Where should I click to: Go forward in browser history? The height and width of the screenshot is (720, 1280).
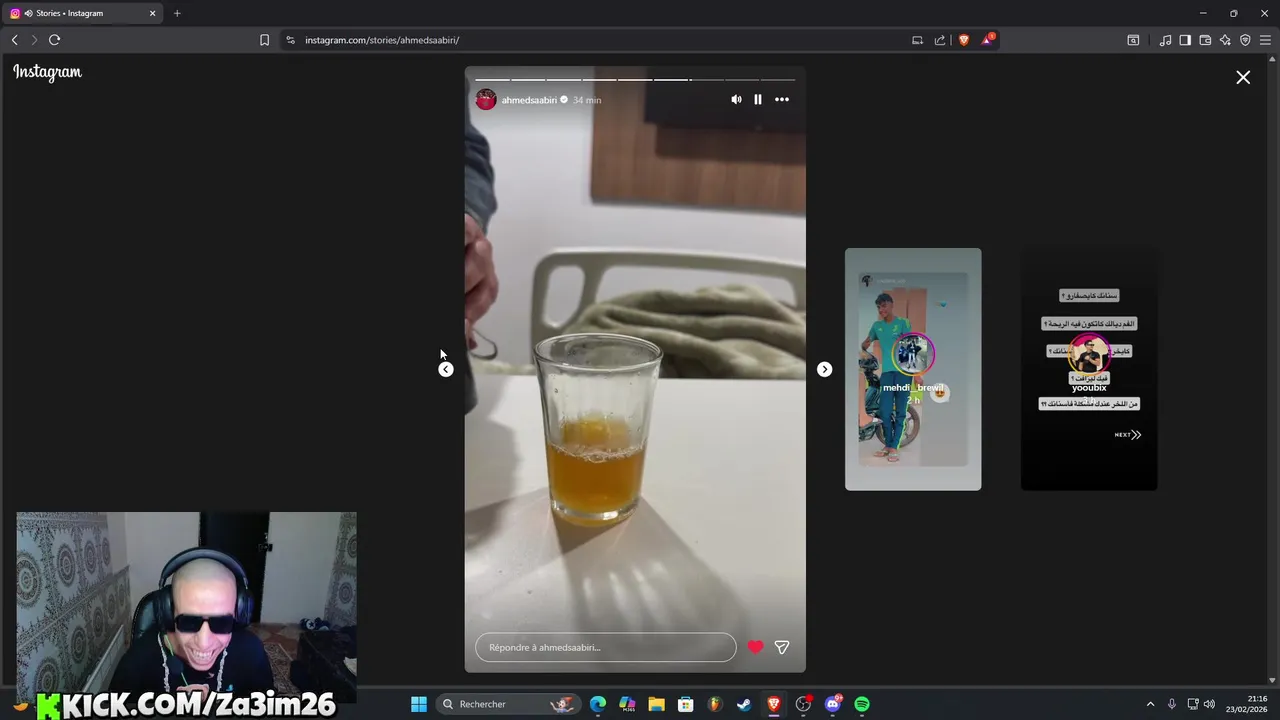coord(34,40)
